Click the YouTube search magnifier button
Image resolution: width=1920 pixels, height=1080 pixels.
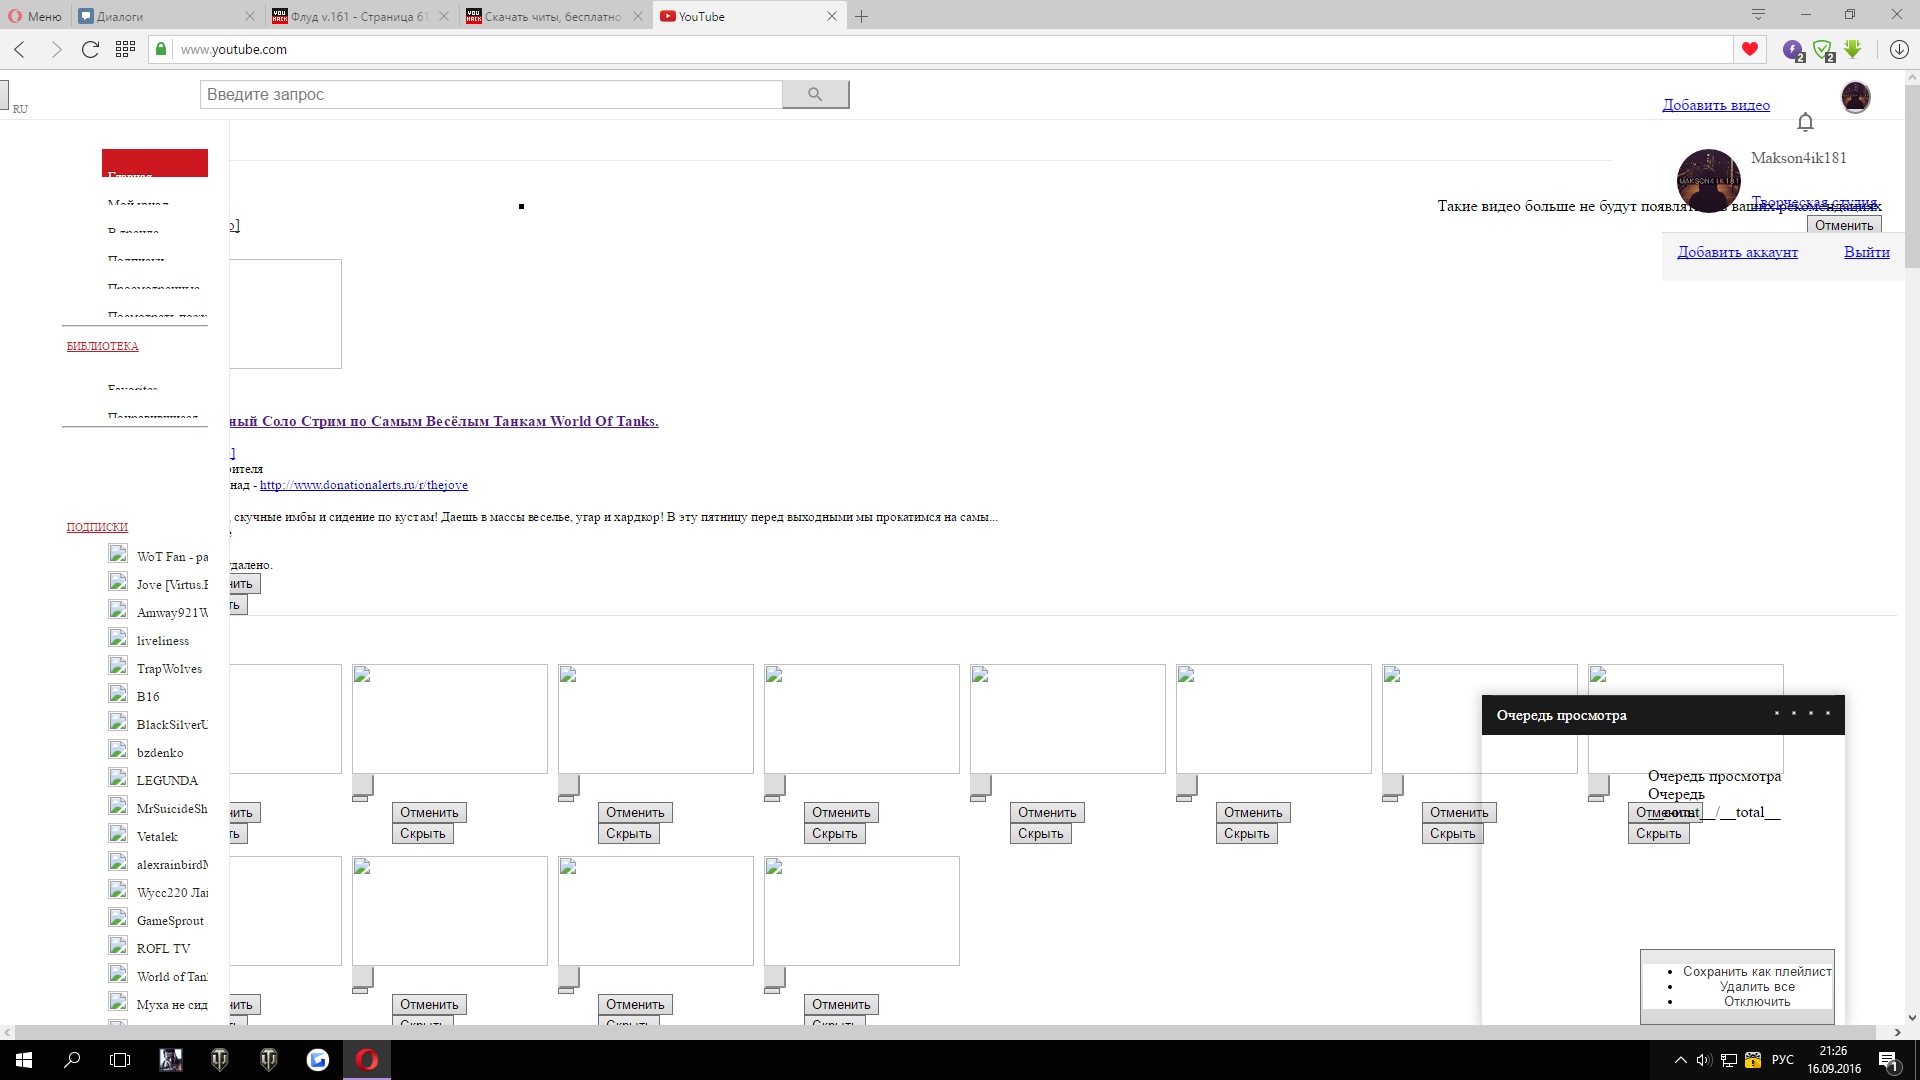(x=815, y=94)
